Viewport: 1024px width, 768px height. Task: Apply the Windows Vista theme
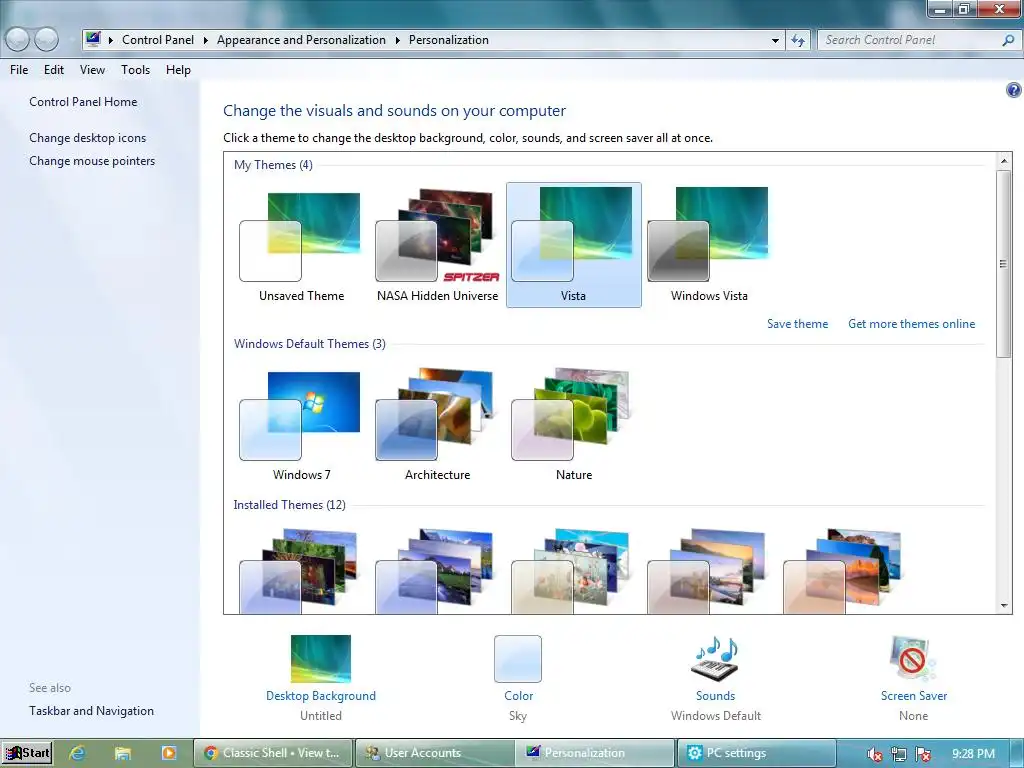coord(709,246)
